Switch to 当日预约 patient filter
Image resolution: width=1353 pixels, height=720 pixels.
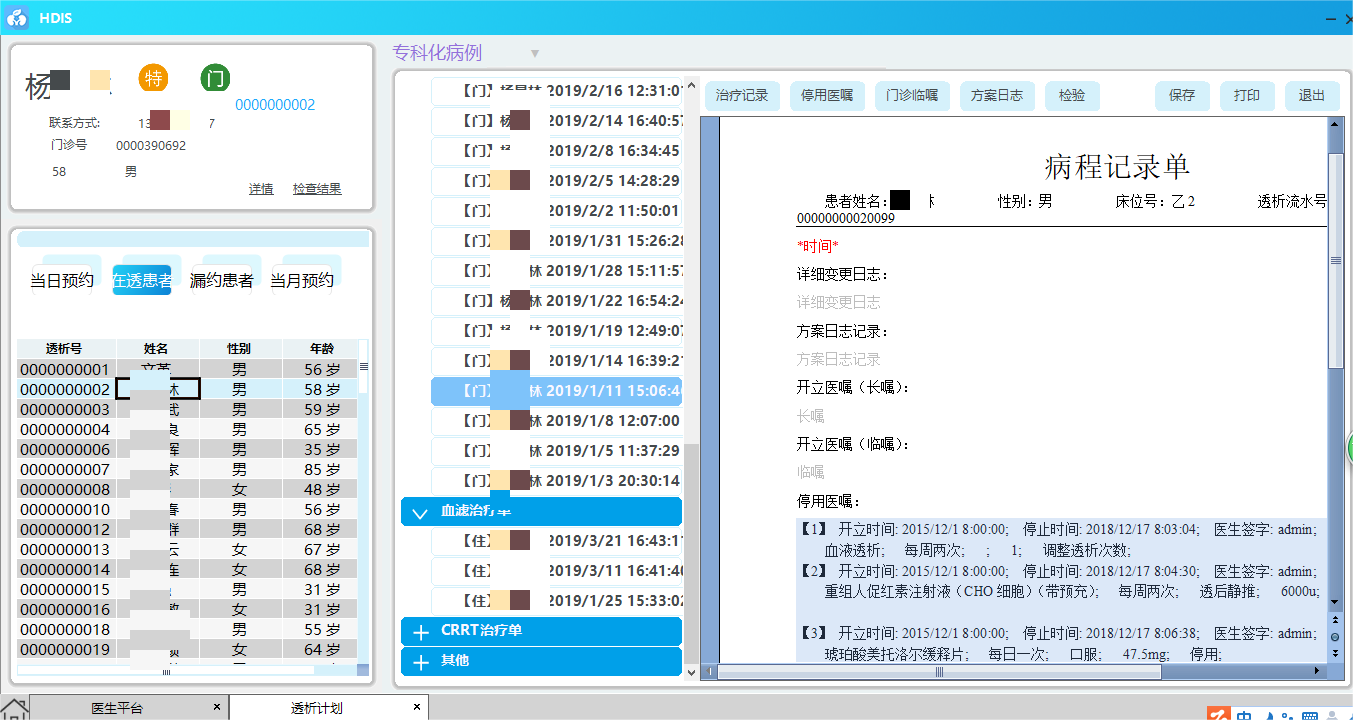pyautogui.click(x=62, y=280)
